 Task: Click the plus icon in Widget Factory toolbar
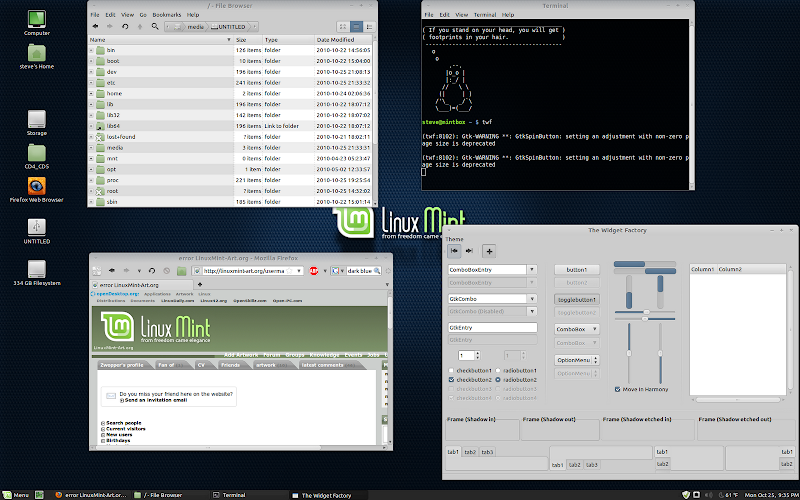[x=489, y=251]
